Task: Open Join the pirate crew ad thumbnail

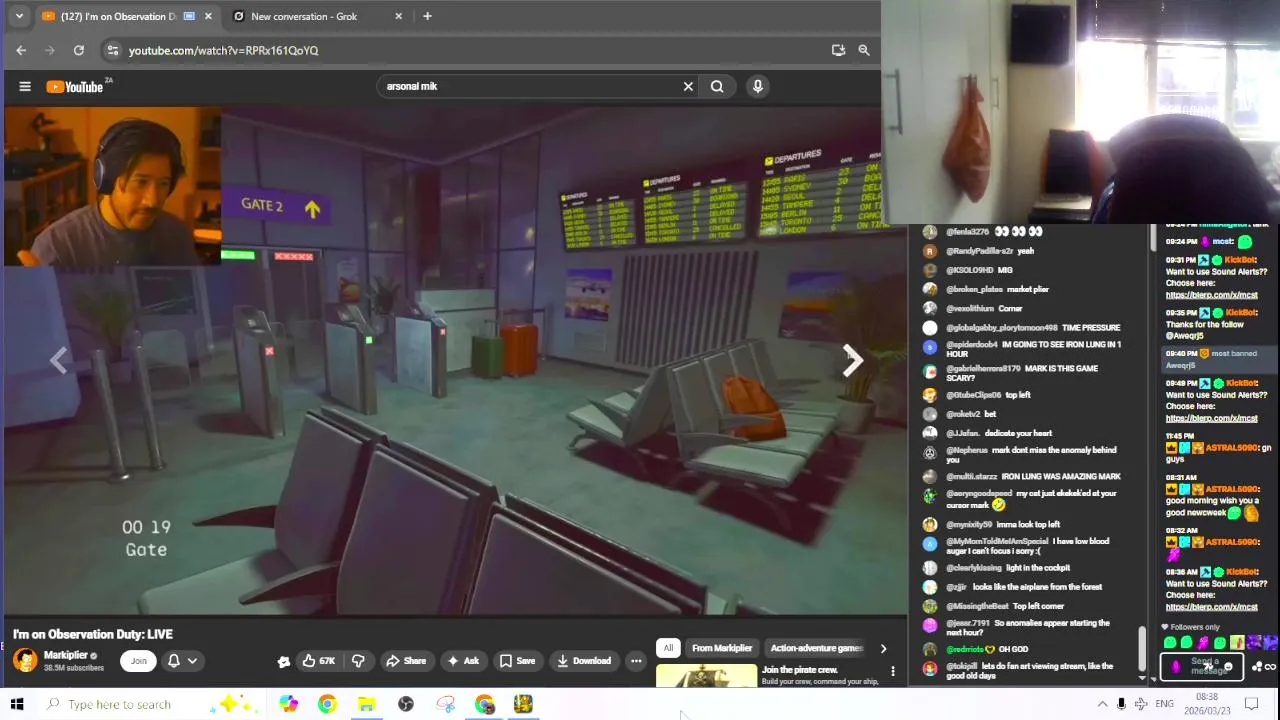Action: click(706, 676)
